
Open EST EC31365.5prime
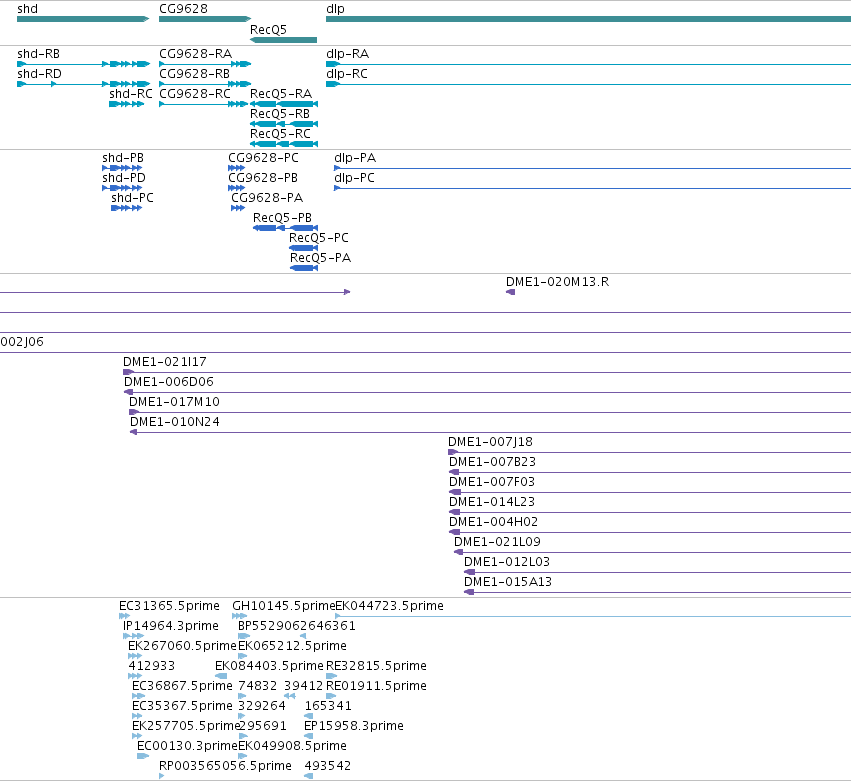point(124,617)
